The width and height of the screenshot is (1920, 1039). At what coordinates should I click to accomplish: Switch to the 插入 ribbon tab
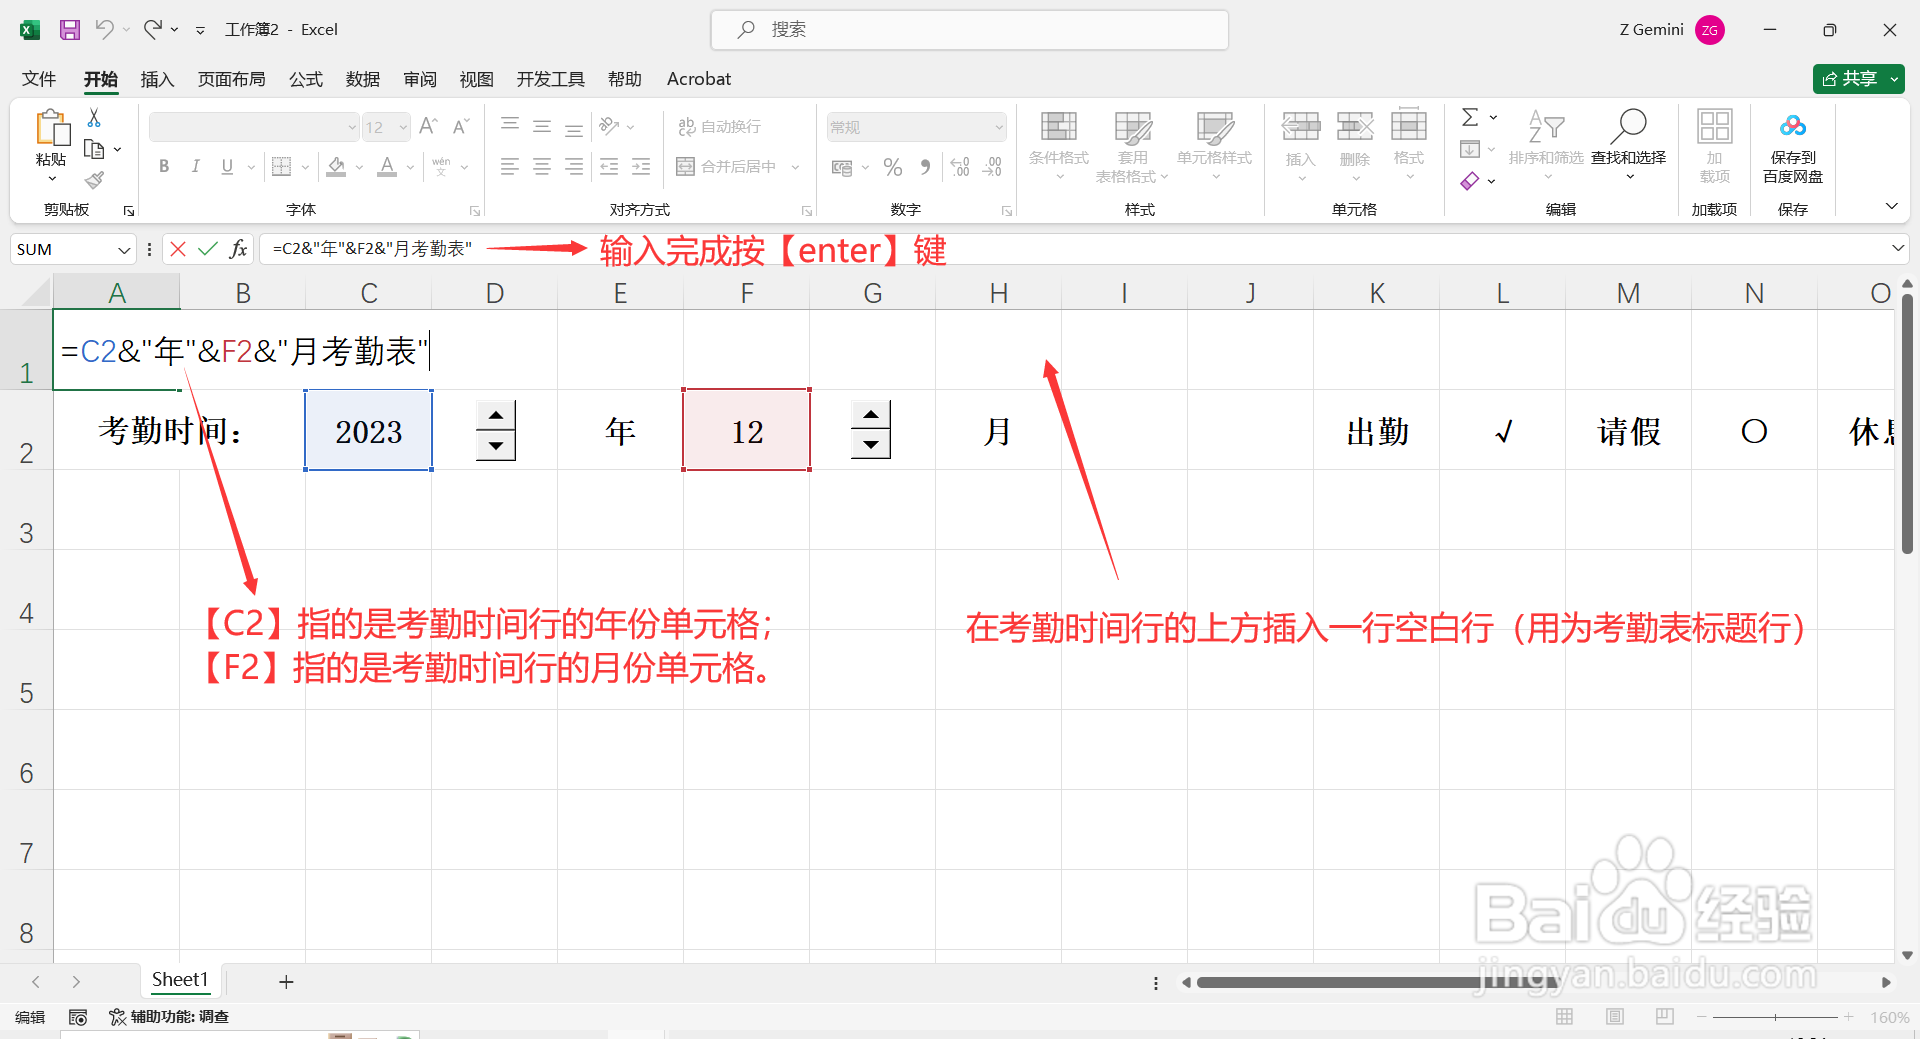point(156,79)
